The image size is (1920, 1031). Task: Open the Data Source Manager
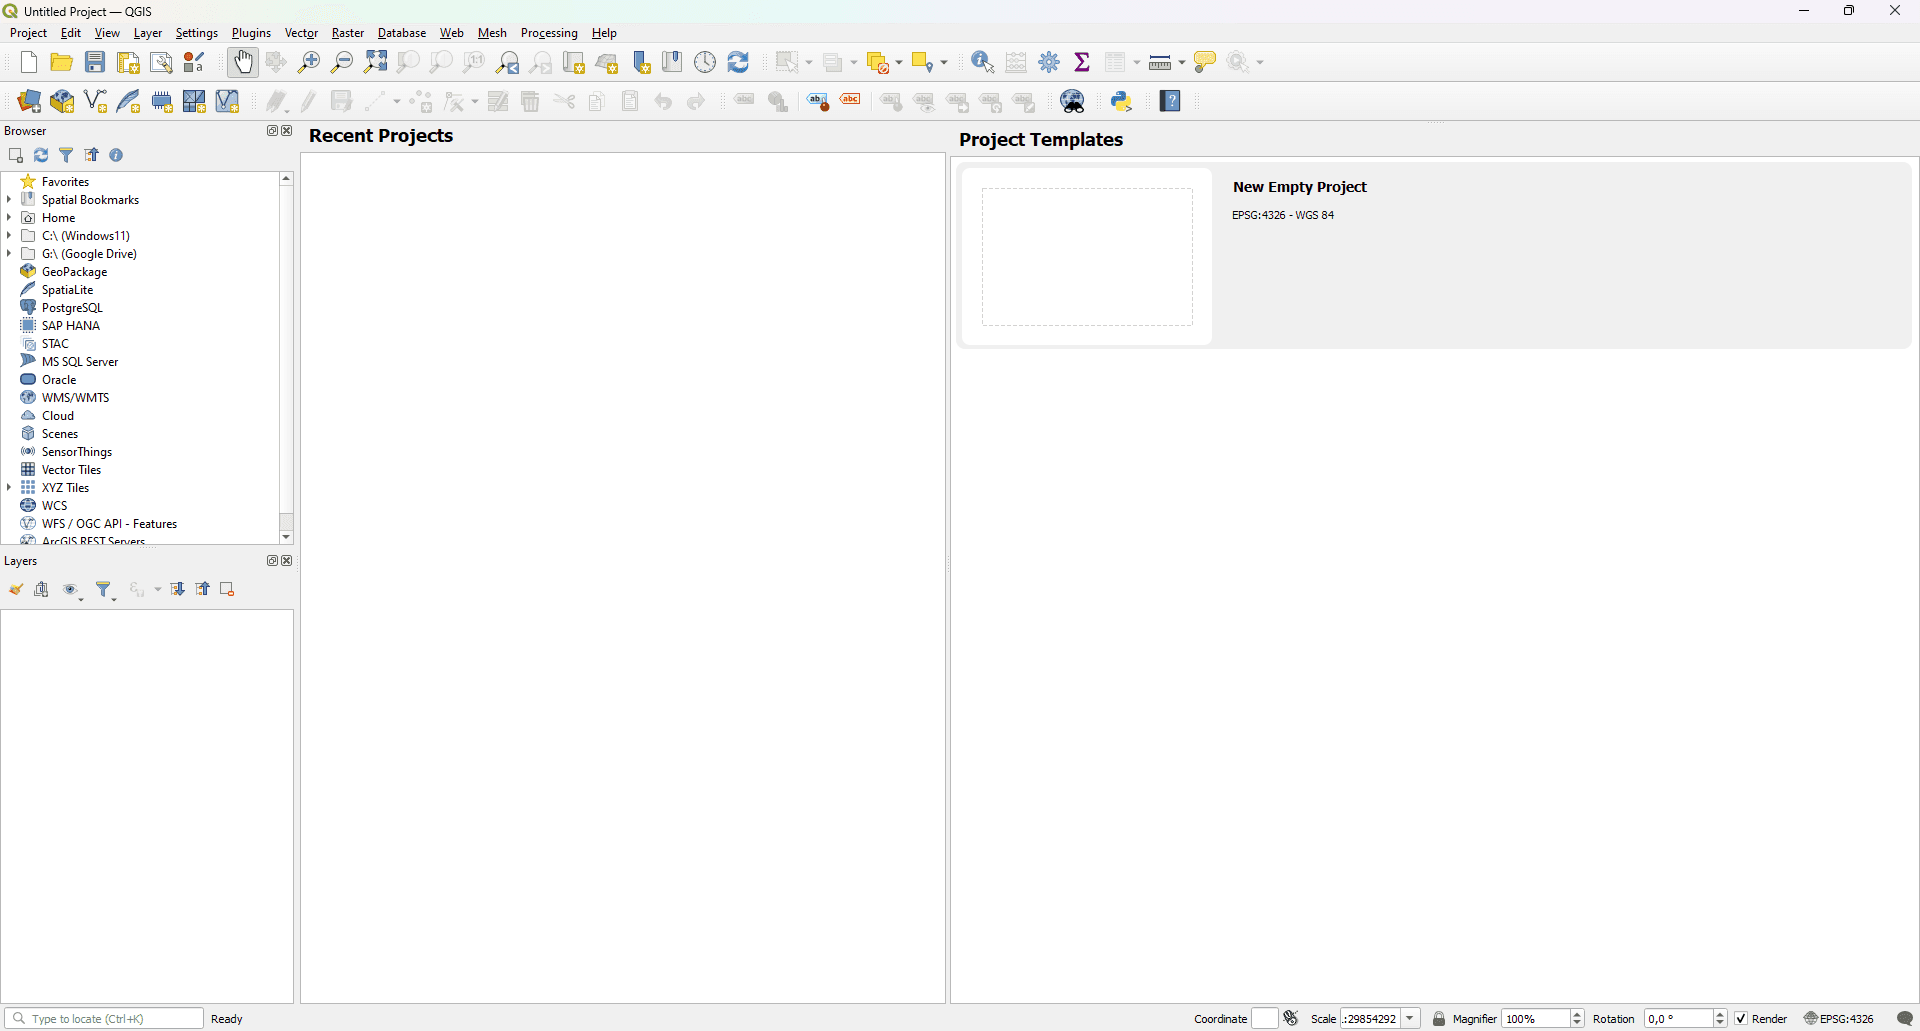(x=29, y=102)
